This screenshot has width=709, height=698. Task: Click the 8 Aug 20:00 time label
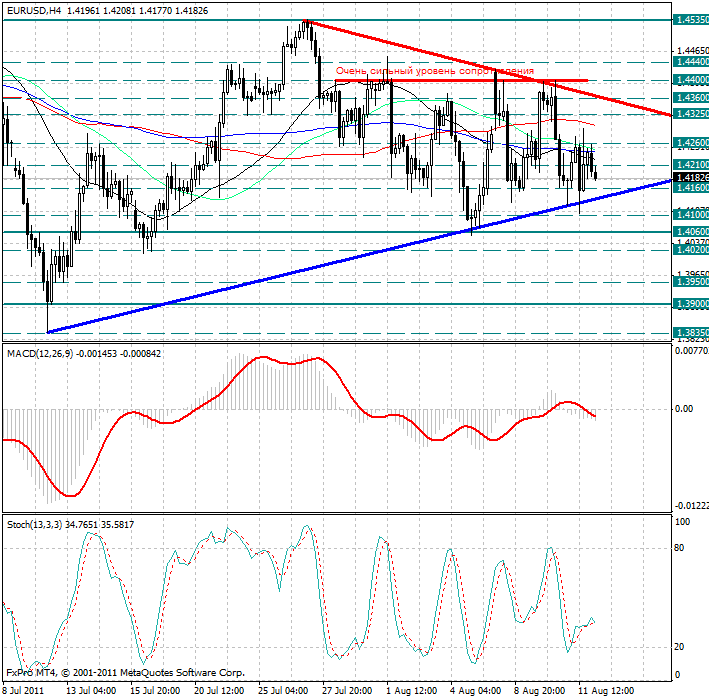(540, 691)
